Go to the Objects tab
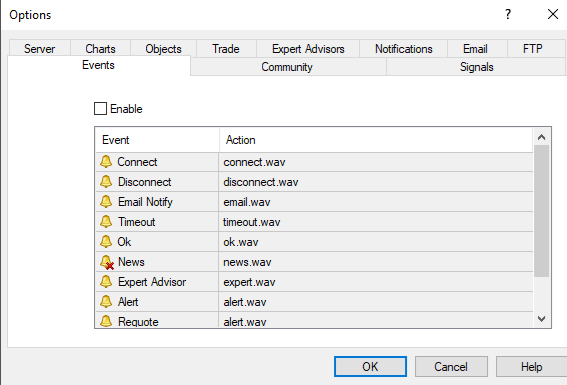The image size is (567, 385). click(x=163, y=49)
